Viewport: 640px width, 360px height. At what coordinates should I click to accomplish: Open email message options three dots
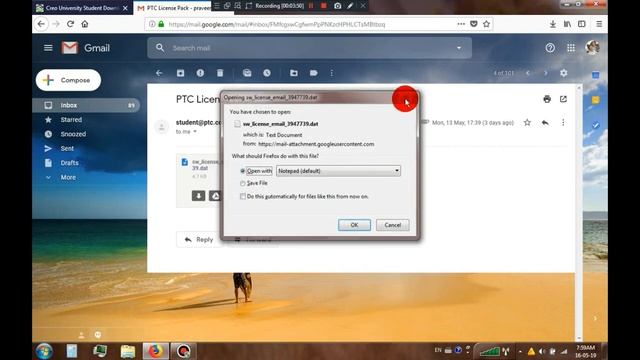tap(563, 122)
